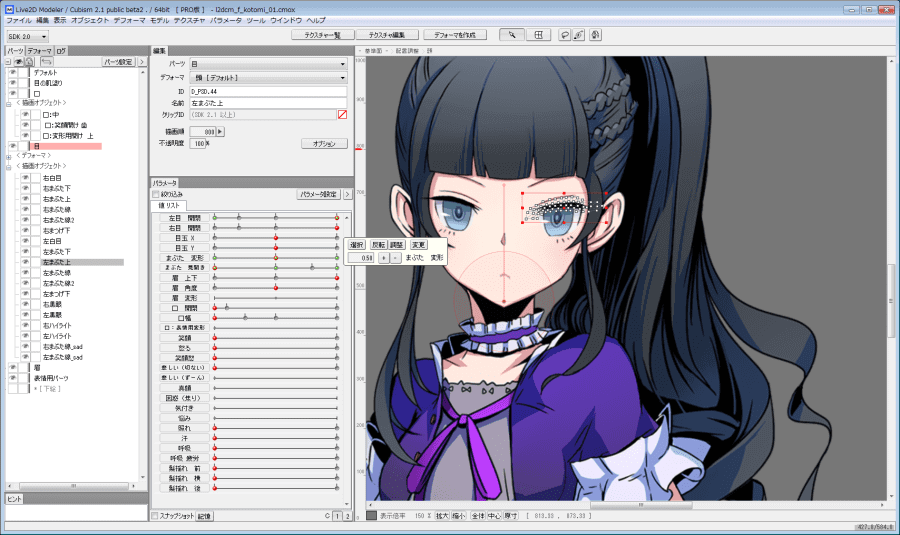Click the 眉 角度 parameter slider
900x535 pixels.
[276, 288]
